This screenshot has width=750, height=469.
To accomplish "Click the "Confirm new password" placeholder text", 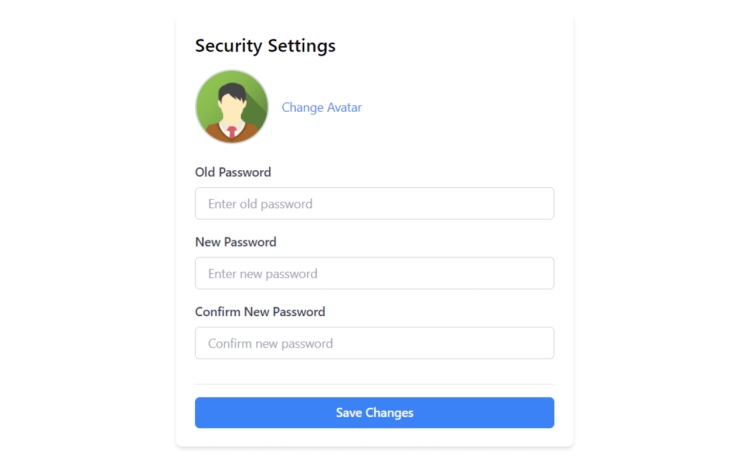I will click(270, 344).
